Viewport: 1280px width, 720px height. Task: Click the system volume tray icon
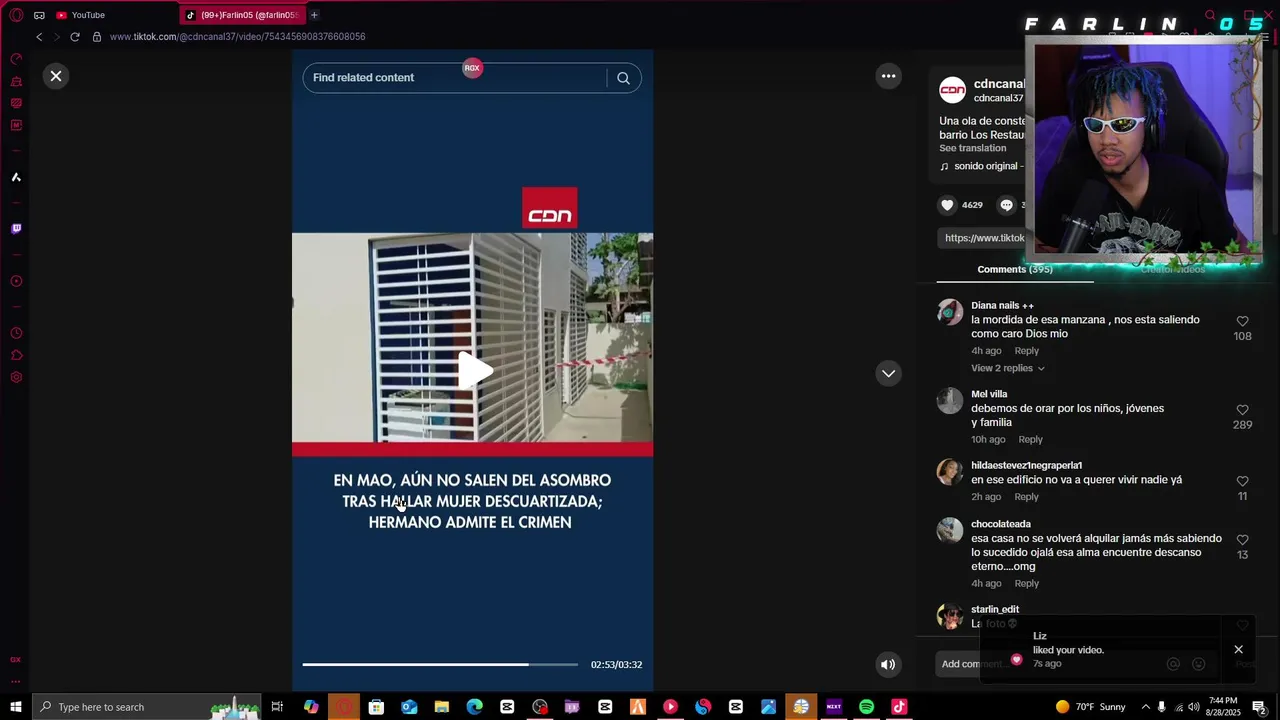pyautogui.click(x=1193, y=707)
